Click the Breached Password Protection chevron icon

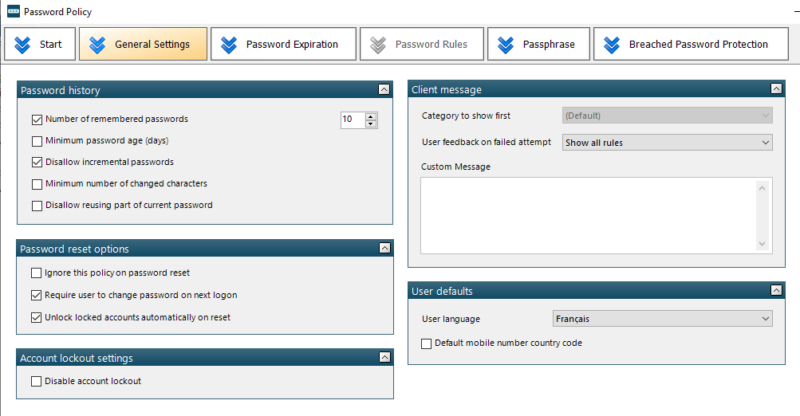(x=611, y=44)
